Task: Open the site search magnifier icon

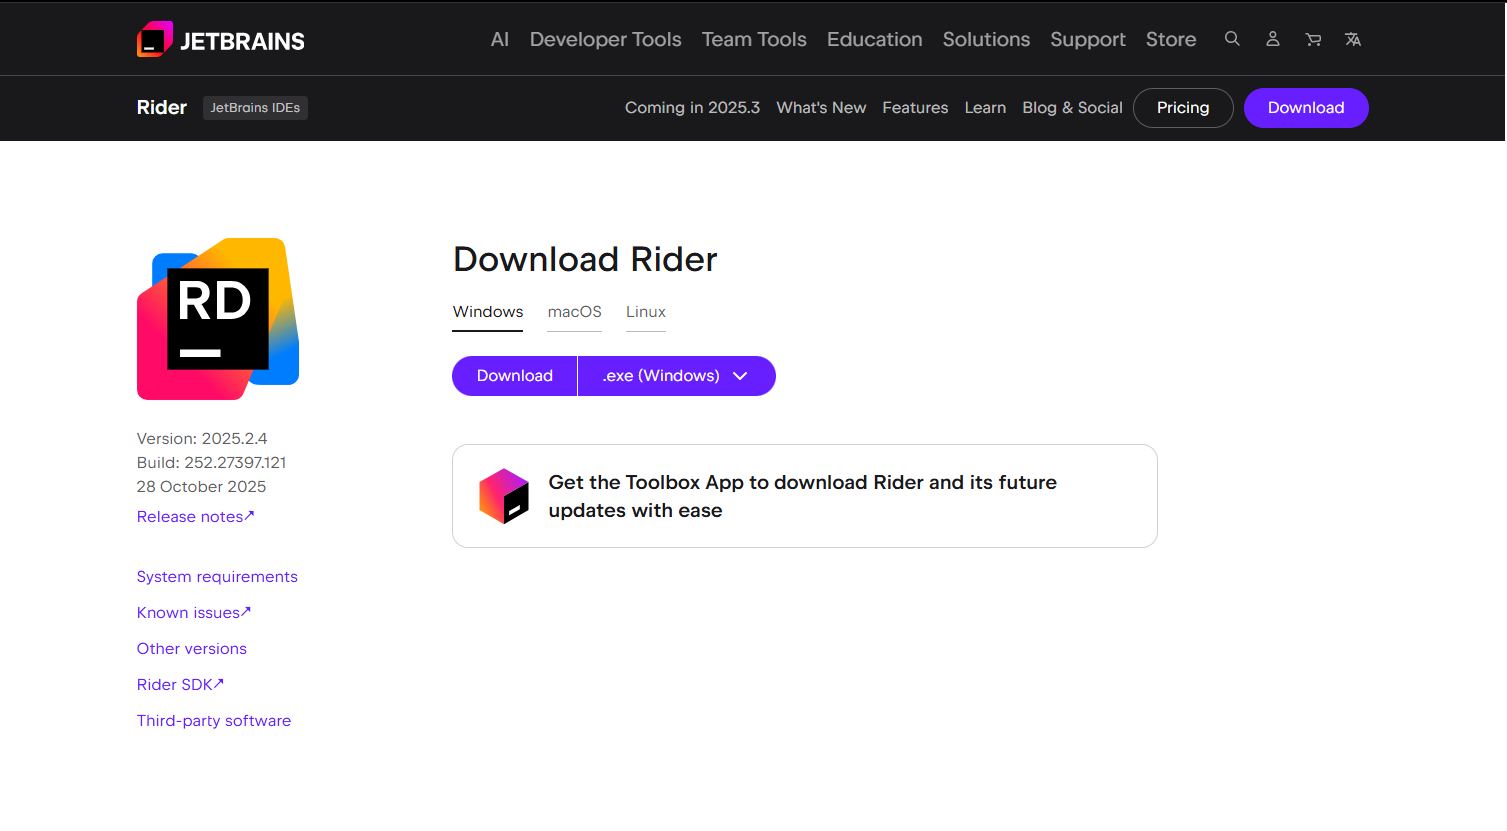Action: tap(1232, 39)
